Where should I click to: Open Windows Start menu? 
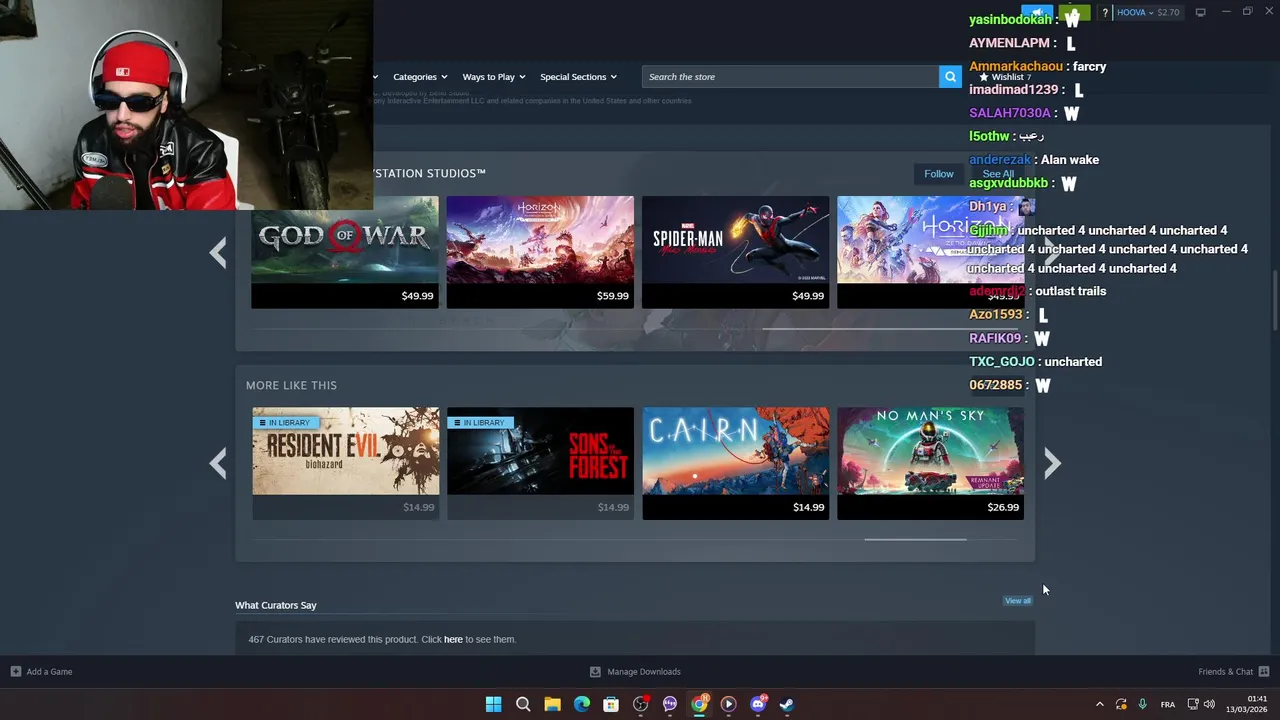(493, 704)
